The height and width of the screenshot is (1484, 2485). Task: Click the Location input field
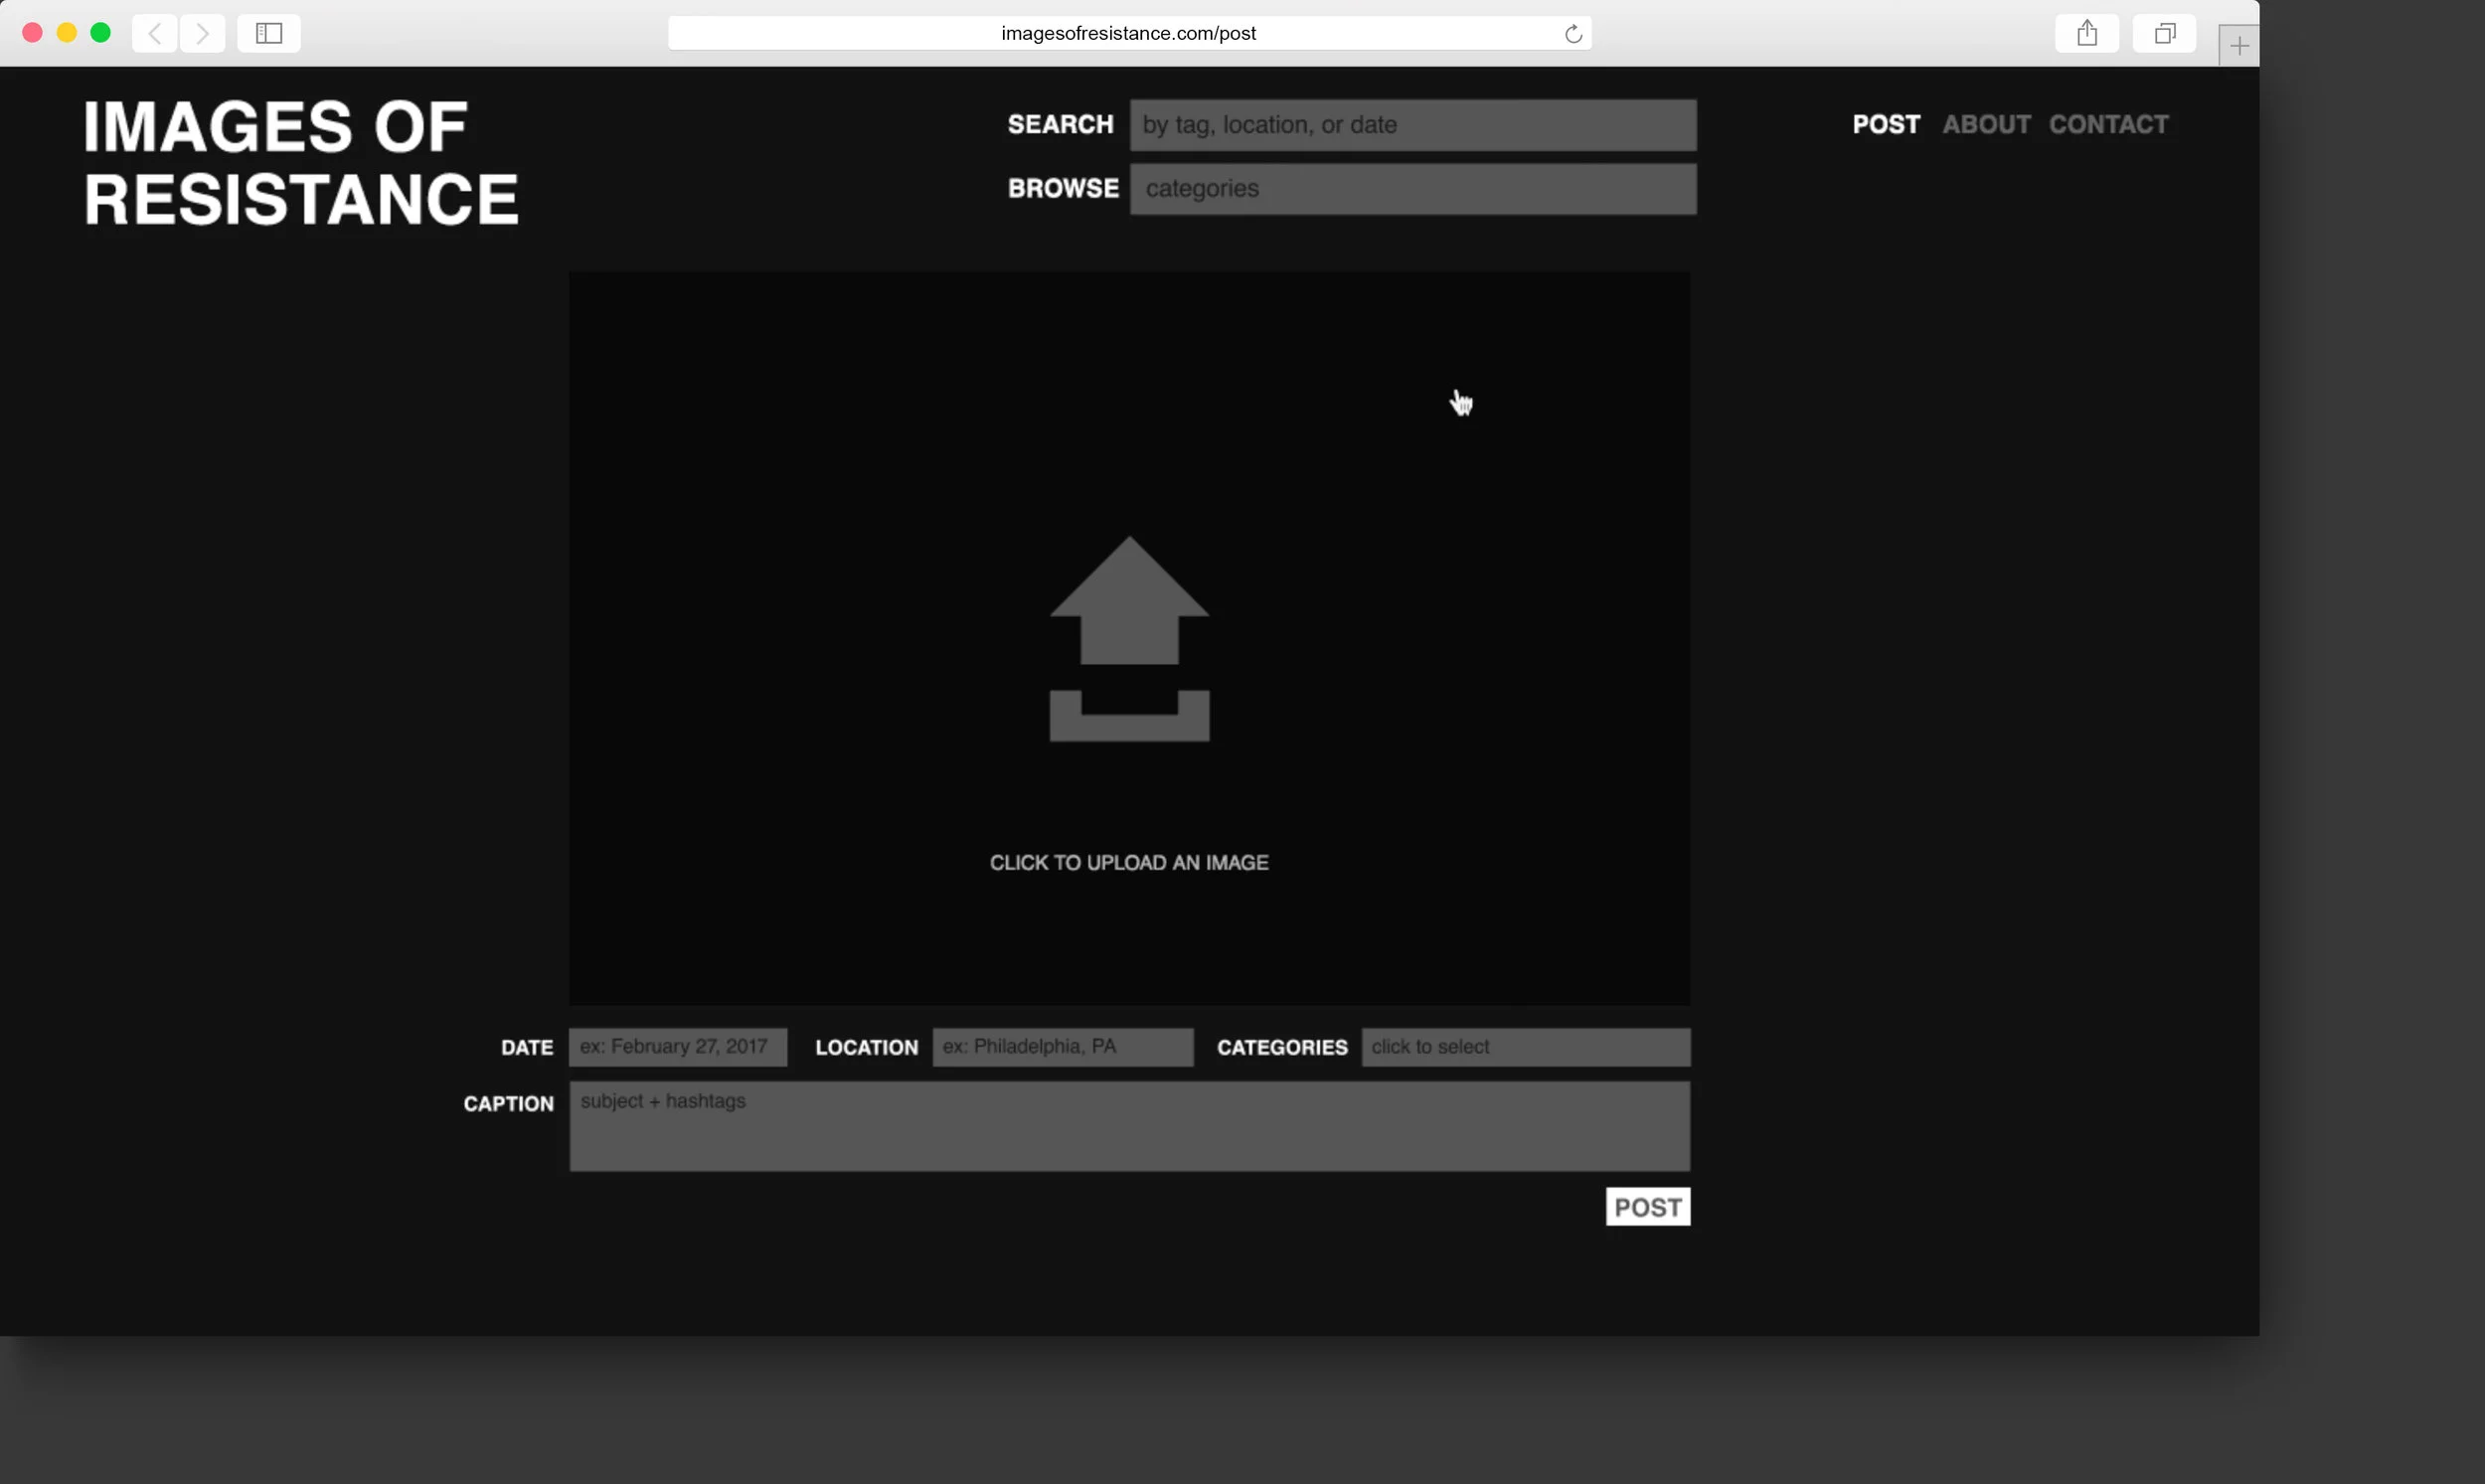(x=1062, y=1047)
